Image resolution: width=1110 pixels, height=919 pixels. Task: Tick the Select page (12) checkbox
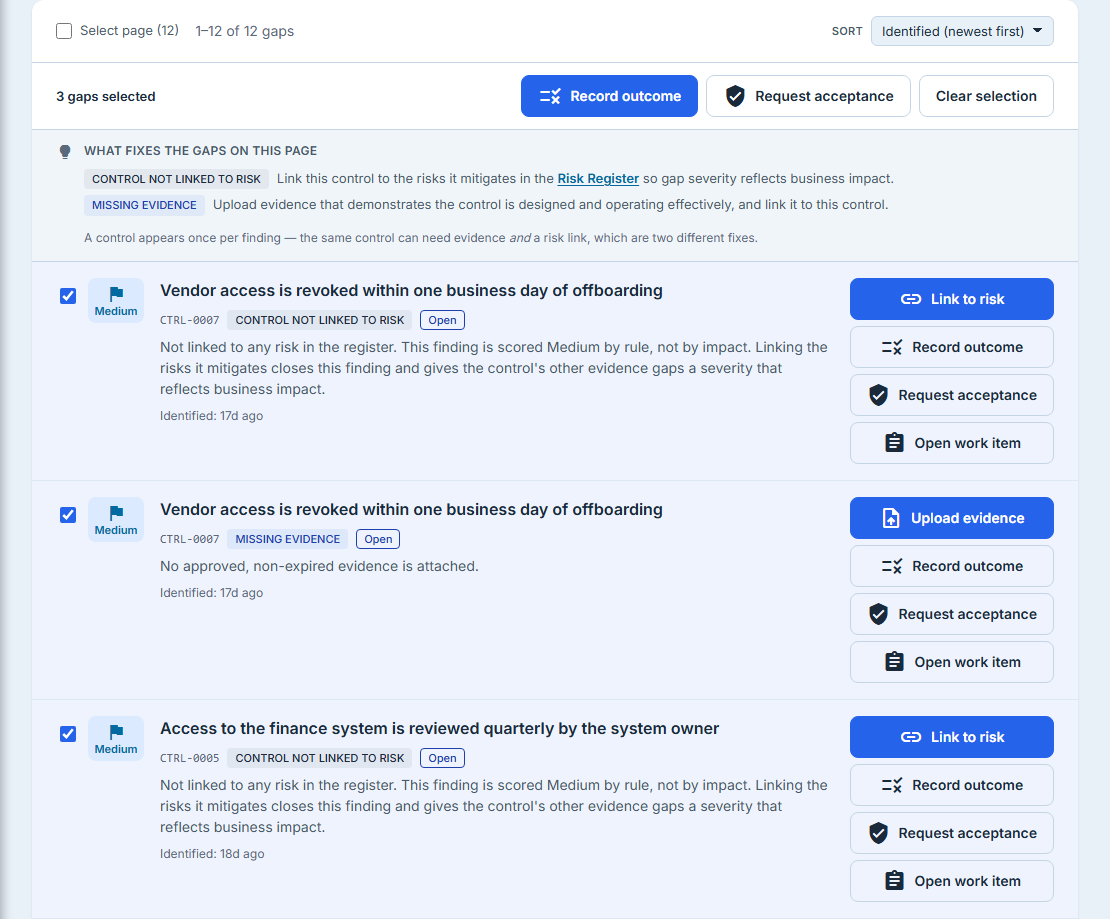click(64, 31)
